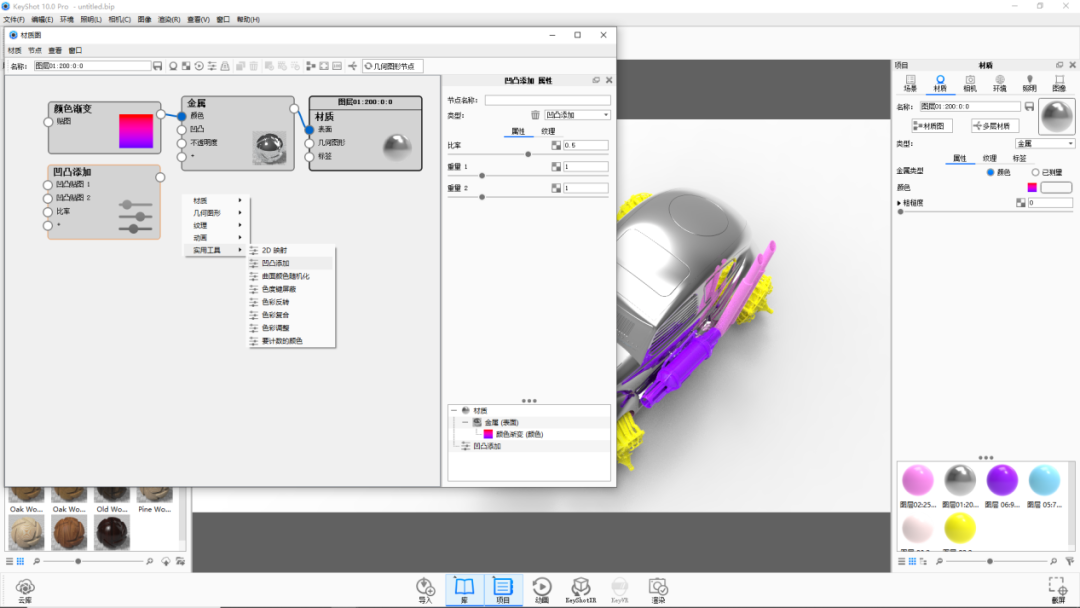Screen dimensions: 1080x608
Task: Click the 标签 input socket on the 材质 node
Action: [309, 157]
